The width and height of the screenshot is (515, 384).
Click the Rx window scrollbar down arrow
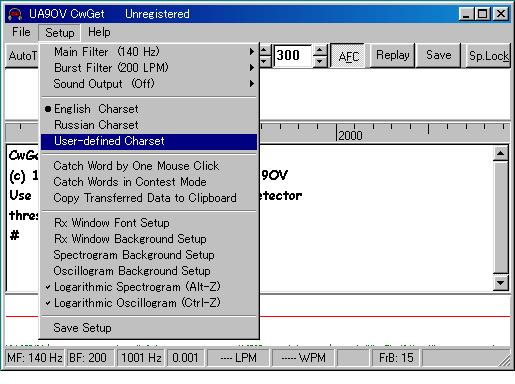501,283
